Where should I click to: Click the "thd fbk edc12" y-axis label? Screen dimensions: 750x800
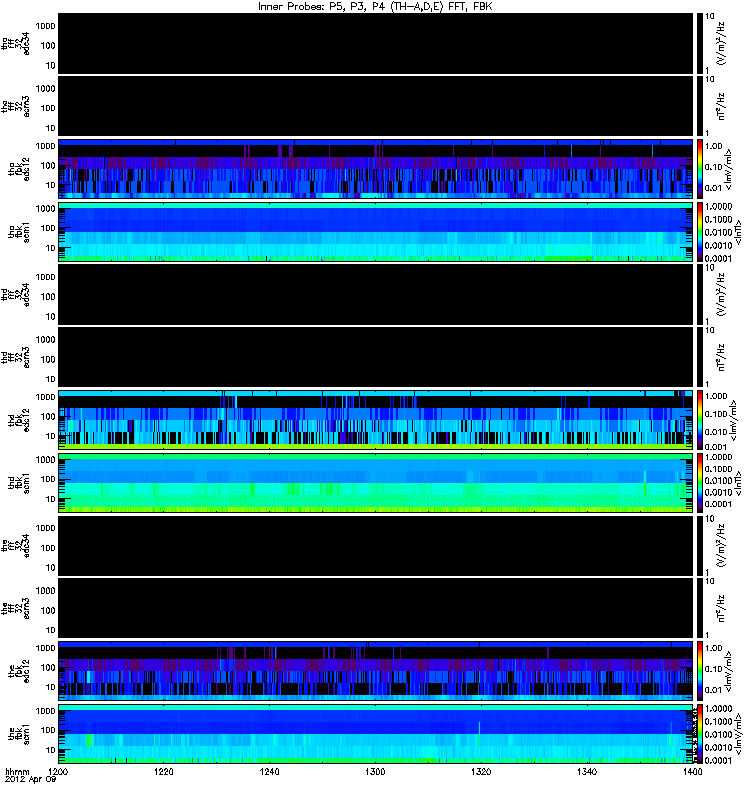point(19,421)
